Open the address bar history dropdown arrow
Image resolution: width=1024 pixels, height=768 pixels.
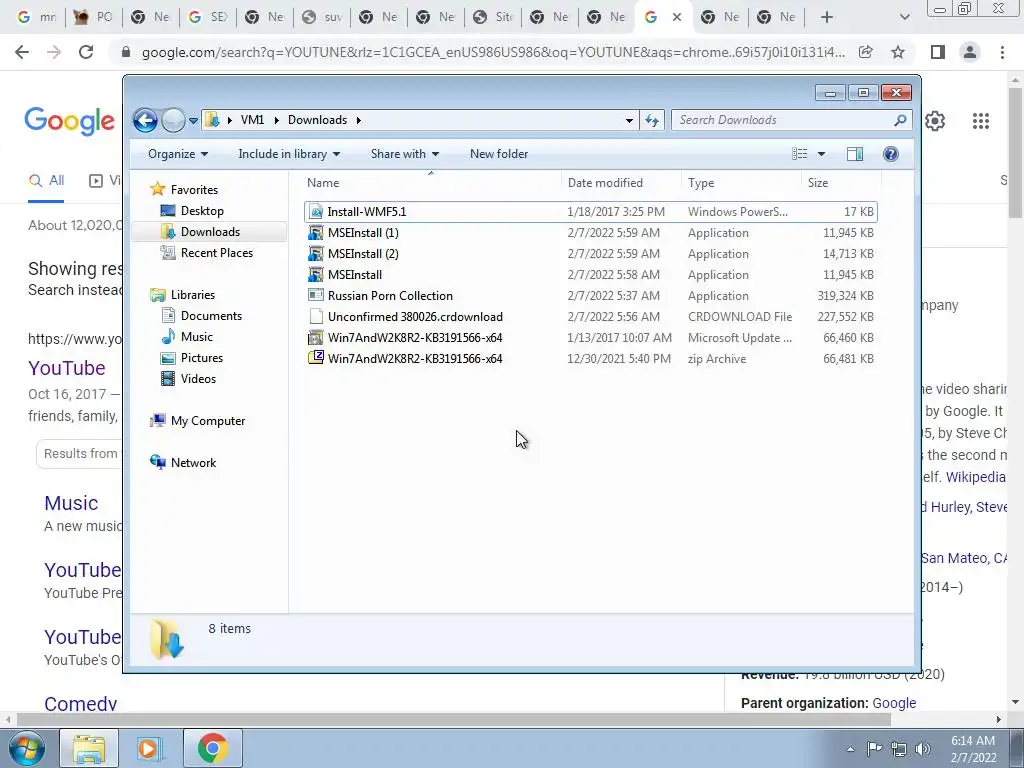click(629, 120)
